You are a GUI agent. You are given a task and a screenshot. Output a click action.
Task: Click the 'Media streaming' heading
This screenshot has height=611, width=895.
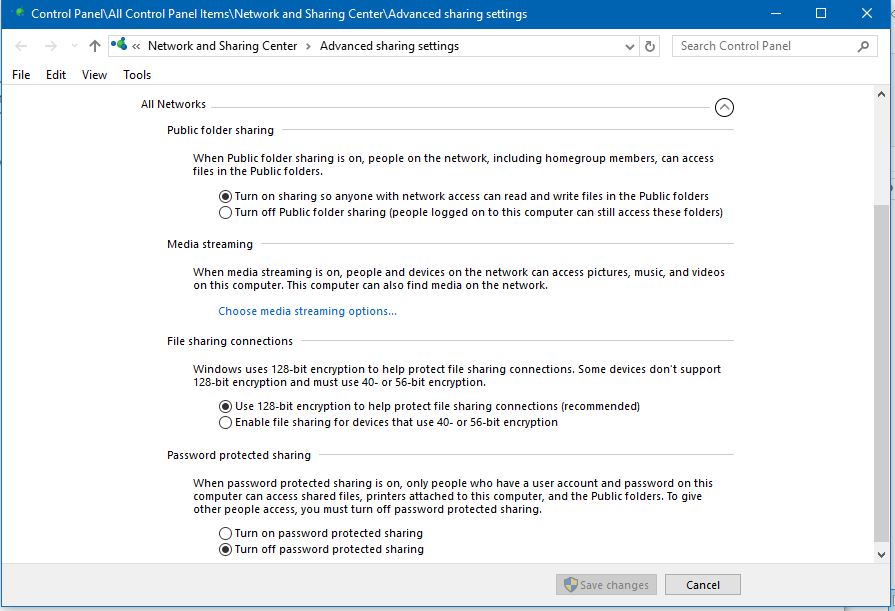210,244
